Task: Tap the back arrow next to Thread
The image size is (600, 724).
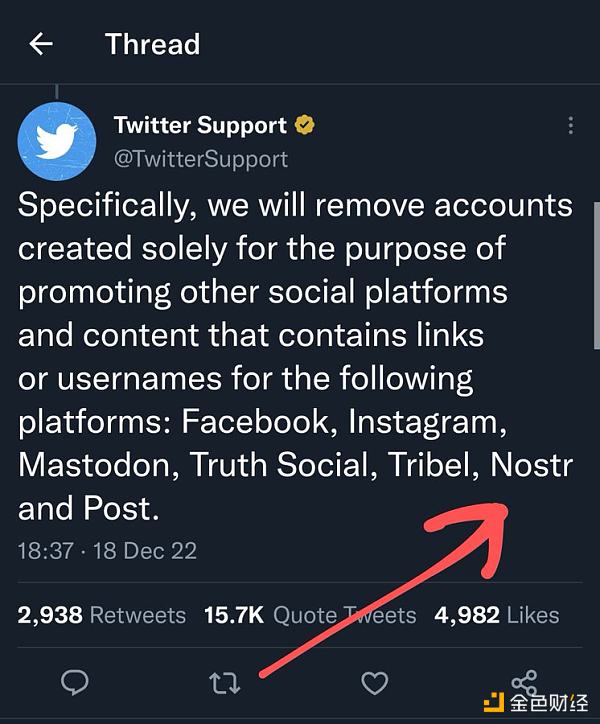Action: [41, 44]
